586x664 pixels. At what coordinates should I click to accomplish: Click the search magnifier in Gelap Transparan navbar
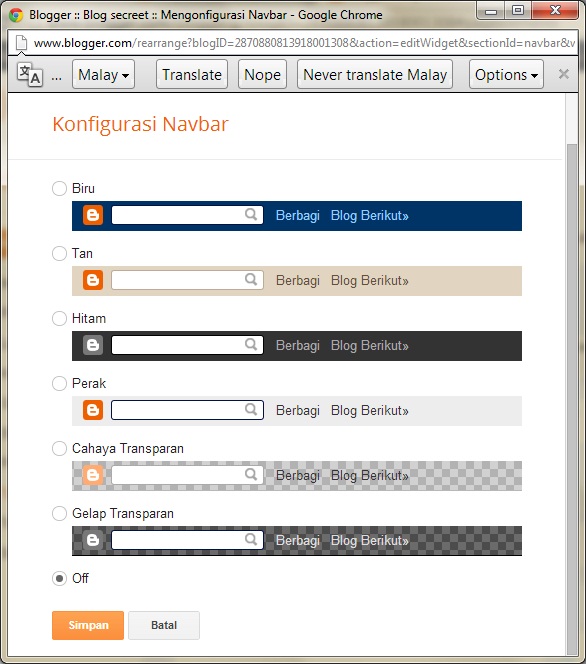point(251,540)
